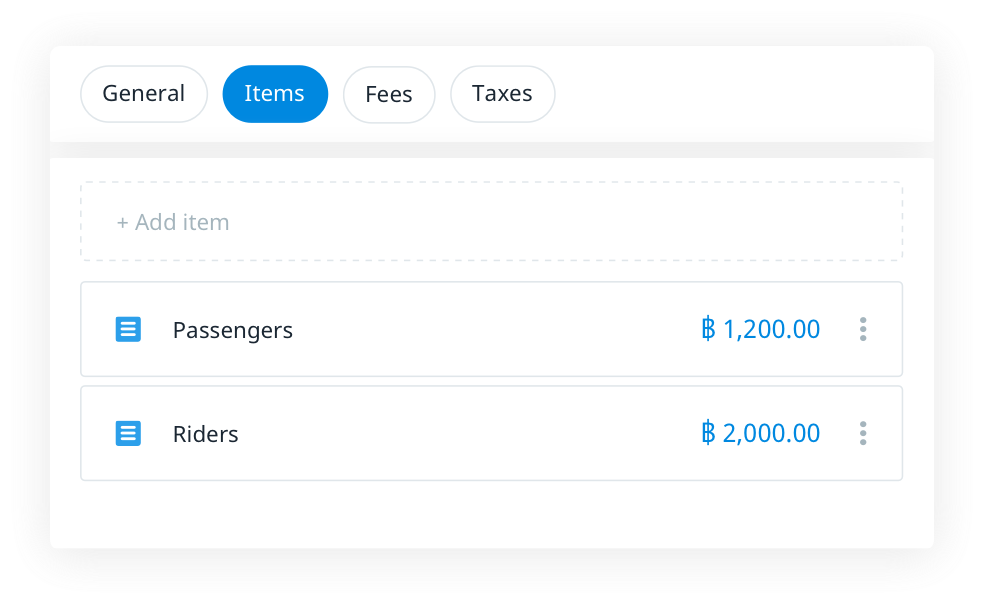Click the Add item text
This screenshot has height=604, width=984.
click(x=182, y=222)
